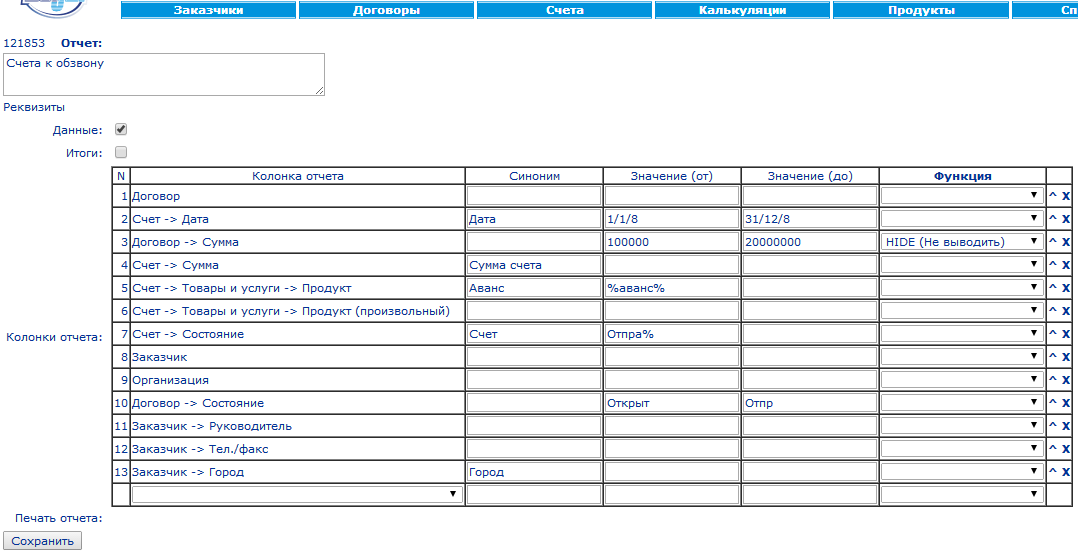
Task: Open the Договоры menu tab
Action: point(386,10)
